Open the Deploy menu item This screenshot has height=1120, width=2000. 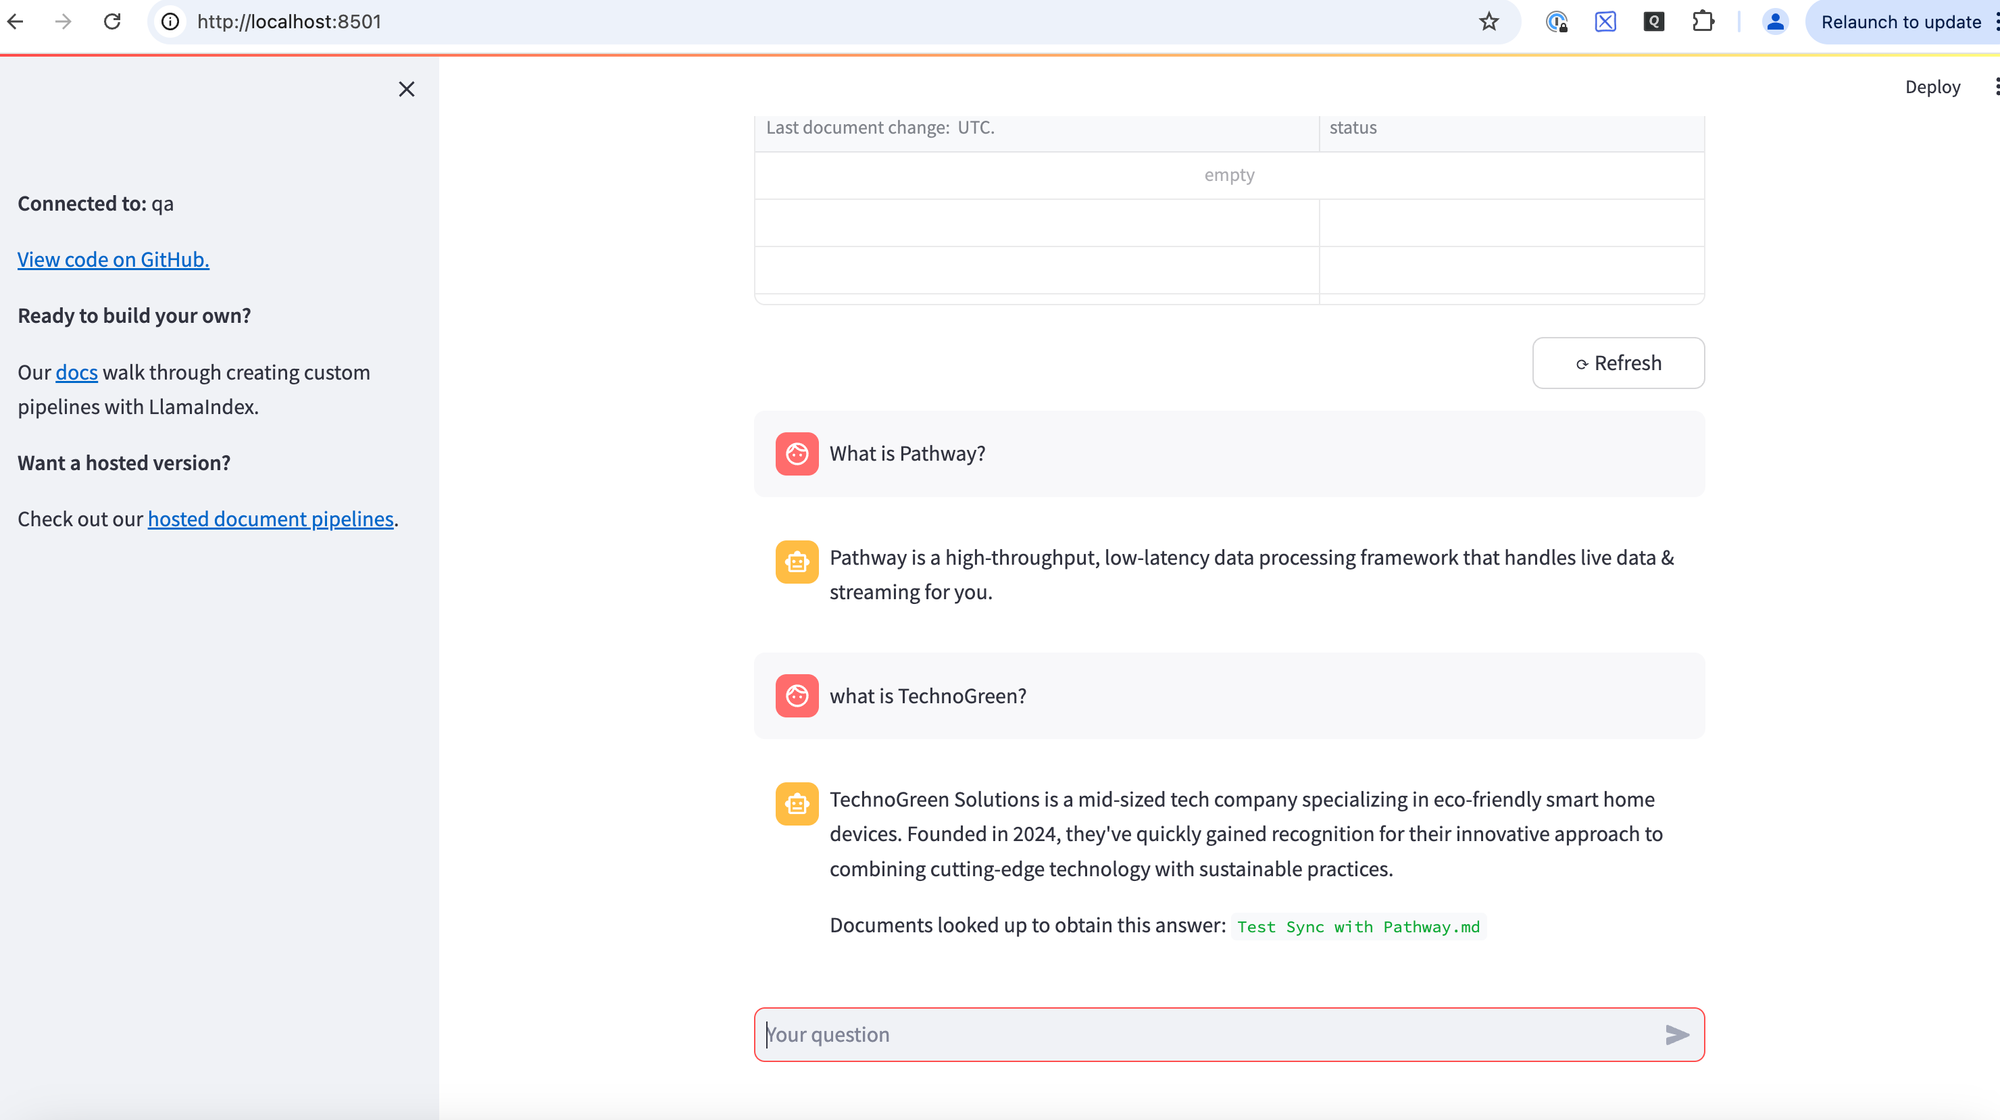tap(1932, 87)
